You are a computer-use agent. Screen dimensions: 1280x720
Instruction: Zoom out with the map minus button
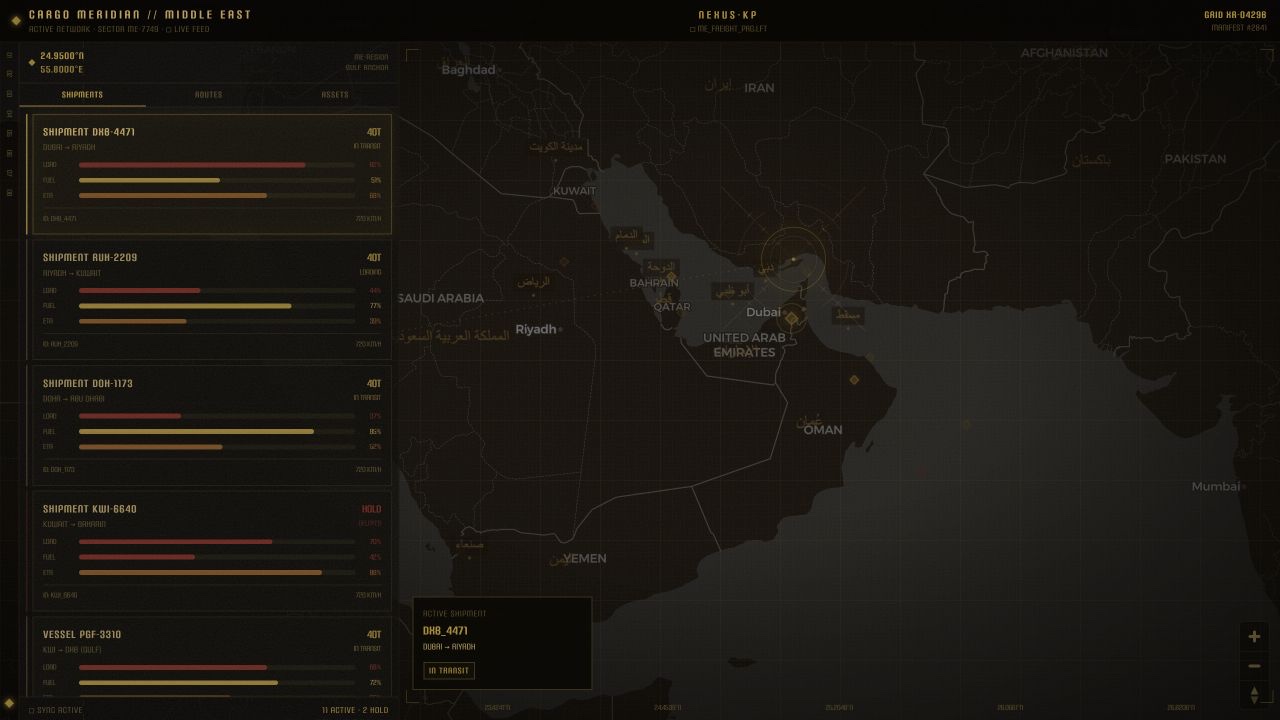1254,666
